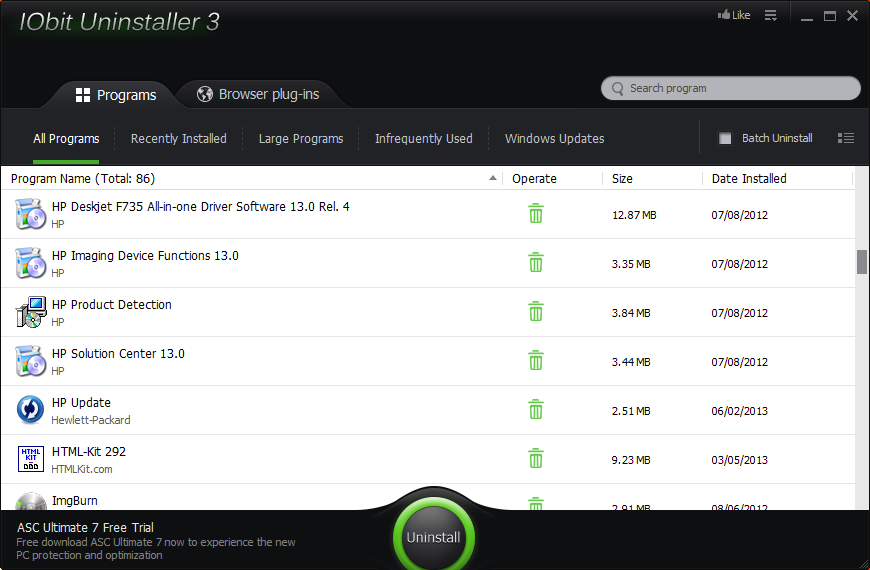The width and height of the screenshot is (870, 570).
Task: Click install date 03/05/2013
Action: pyautogui.click(x=740, y=460)
